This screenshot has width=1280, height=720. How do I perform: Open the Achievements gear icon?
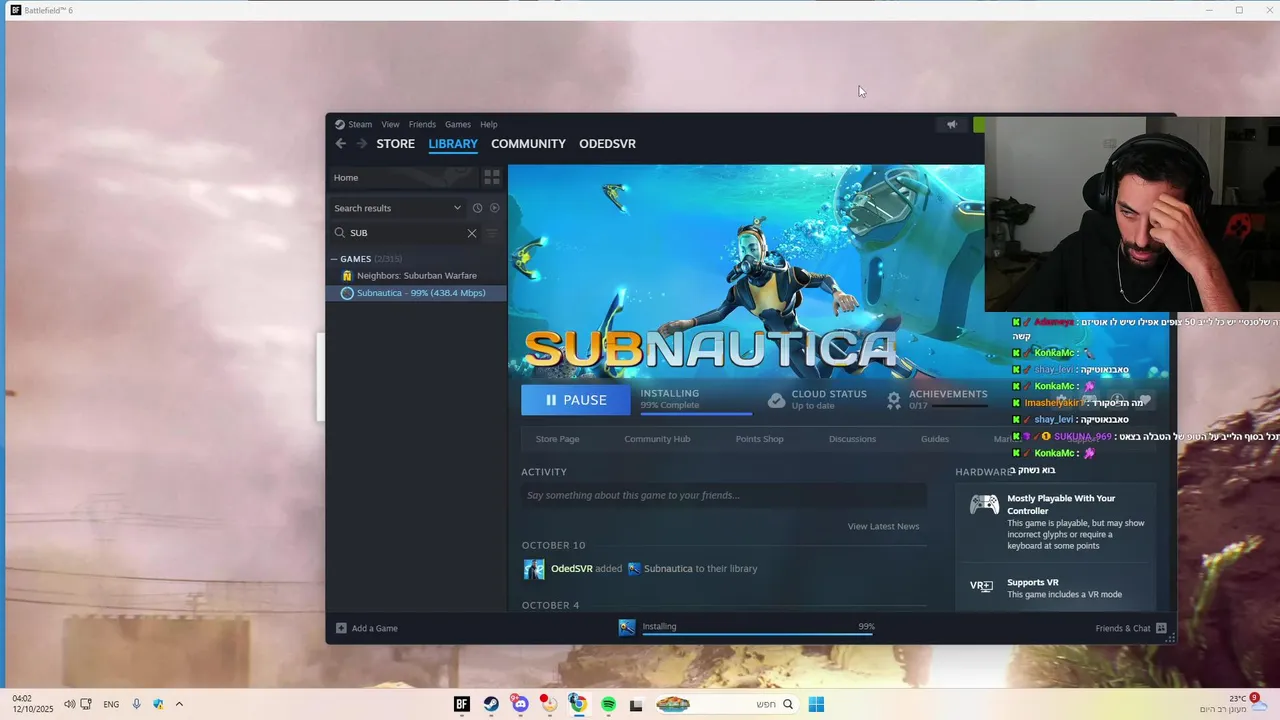(894, 400)
